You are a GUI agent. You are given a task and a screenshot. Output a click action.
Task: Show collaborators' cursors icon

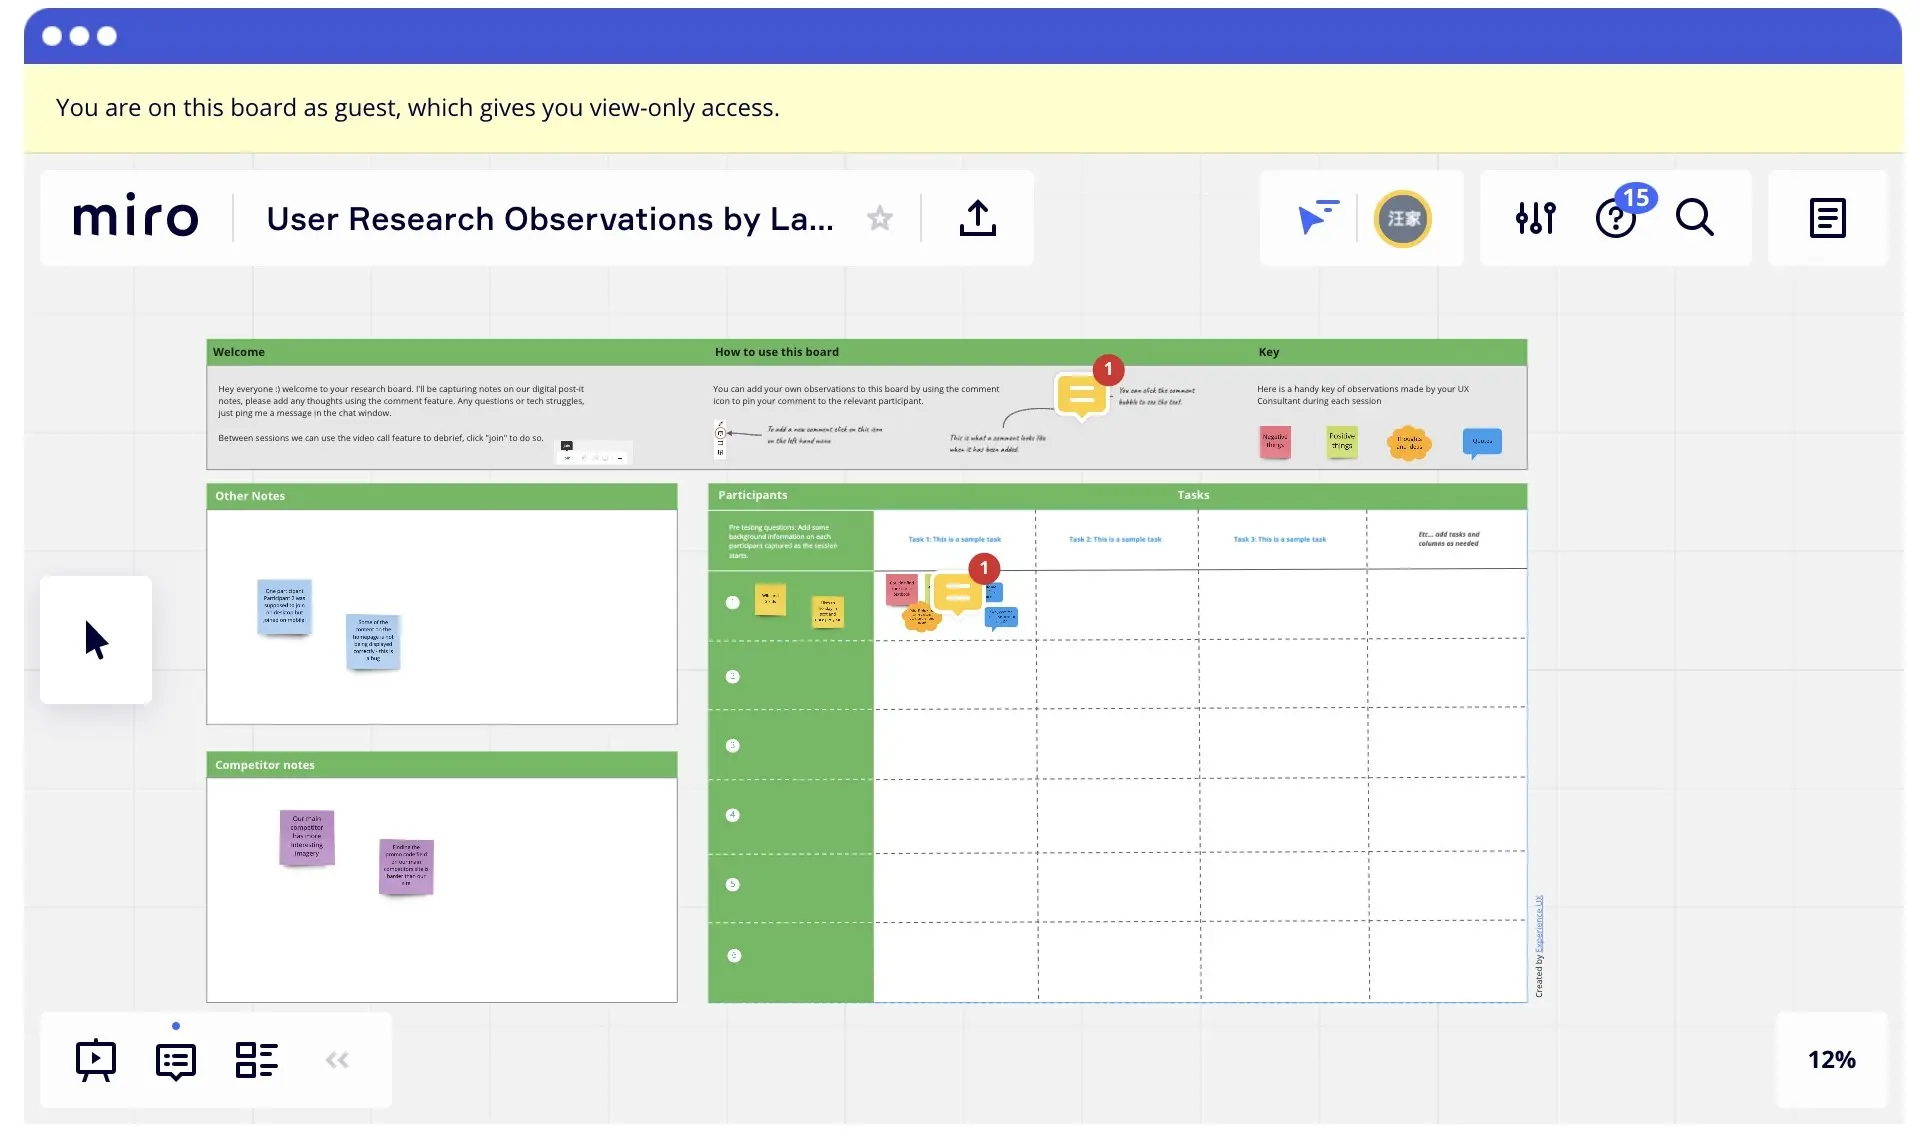(1318, 217)
